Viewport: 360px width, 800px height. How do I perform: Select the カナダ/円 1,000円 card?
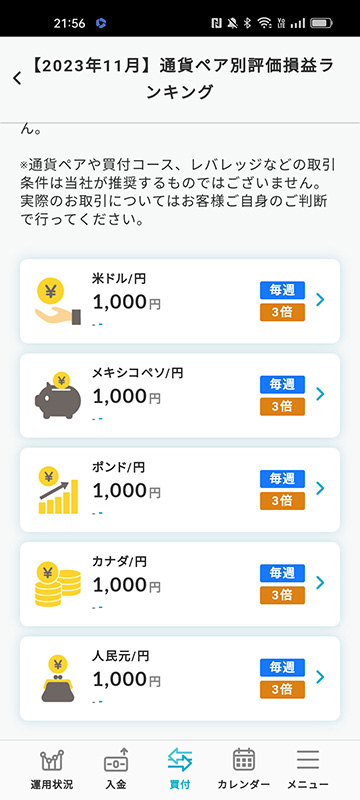point(180,584)
